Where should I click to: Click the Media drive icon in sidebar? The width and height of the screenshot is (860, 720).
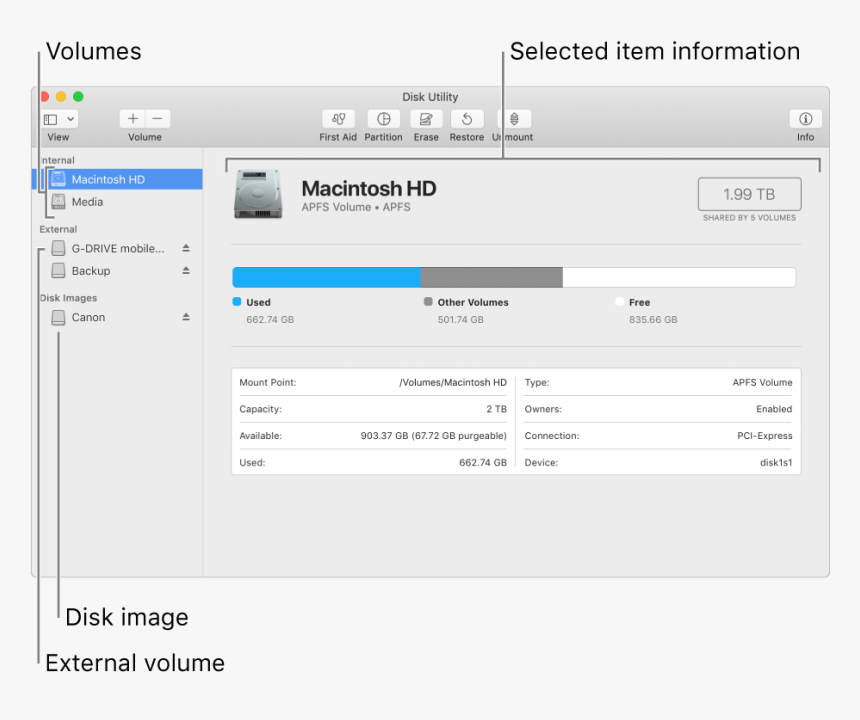point(58,202)
